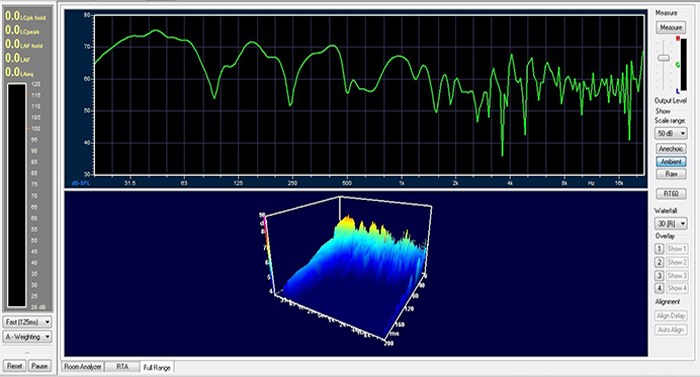This screenshot has width=700, height=377.
Task: Select the Anechoic display mode
Action: pos(671,149)
